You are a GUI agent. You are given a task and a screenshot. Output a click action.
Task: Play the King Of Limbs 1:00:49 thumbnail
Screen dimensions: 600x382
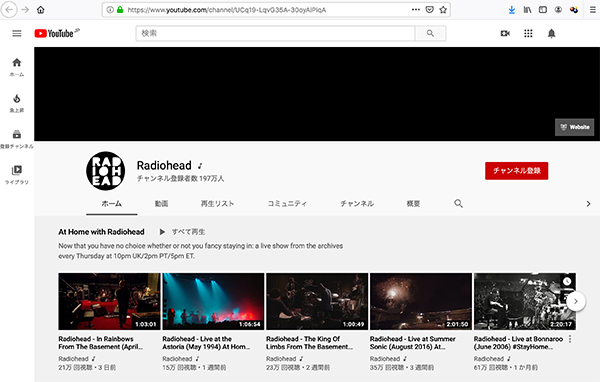tap(317, 301)
